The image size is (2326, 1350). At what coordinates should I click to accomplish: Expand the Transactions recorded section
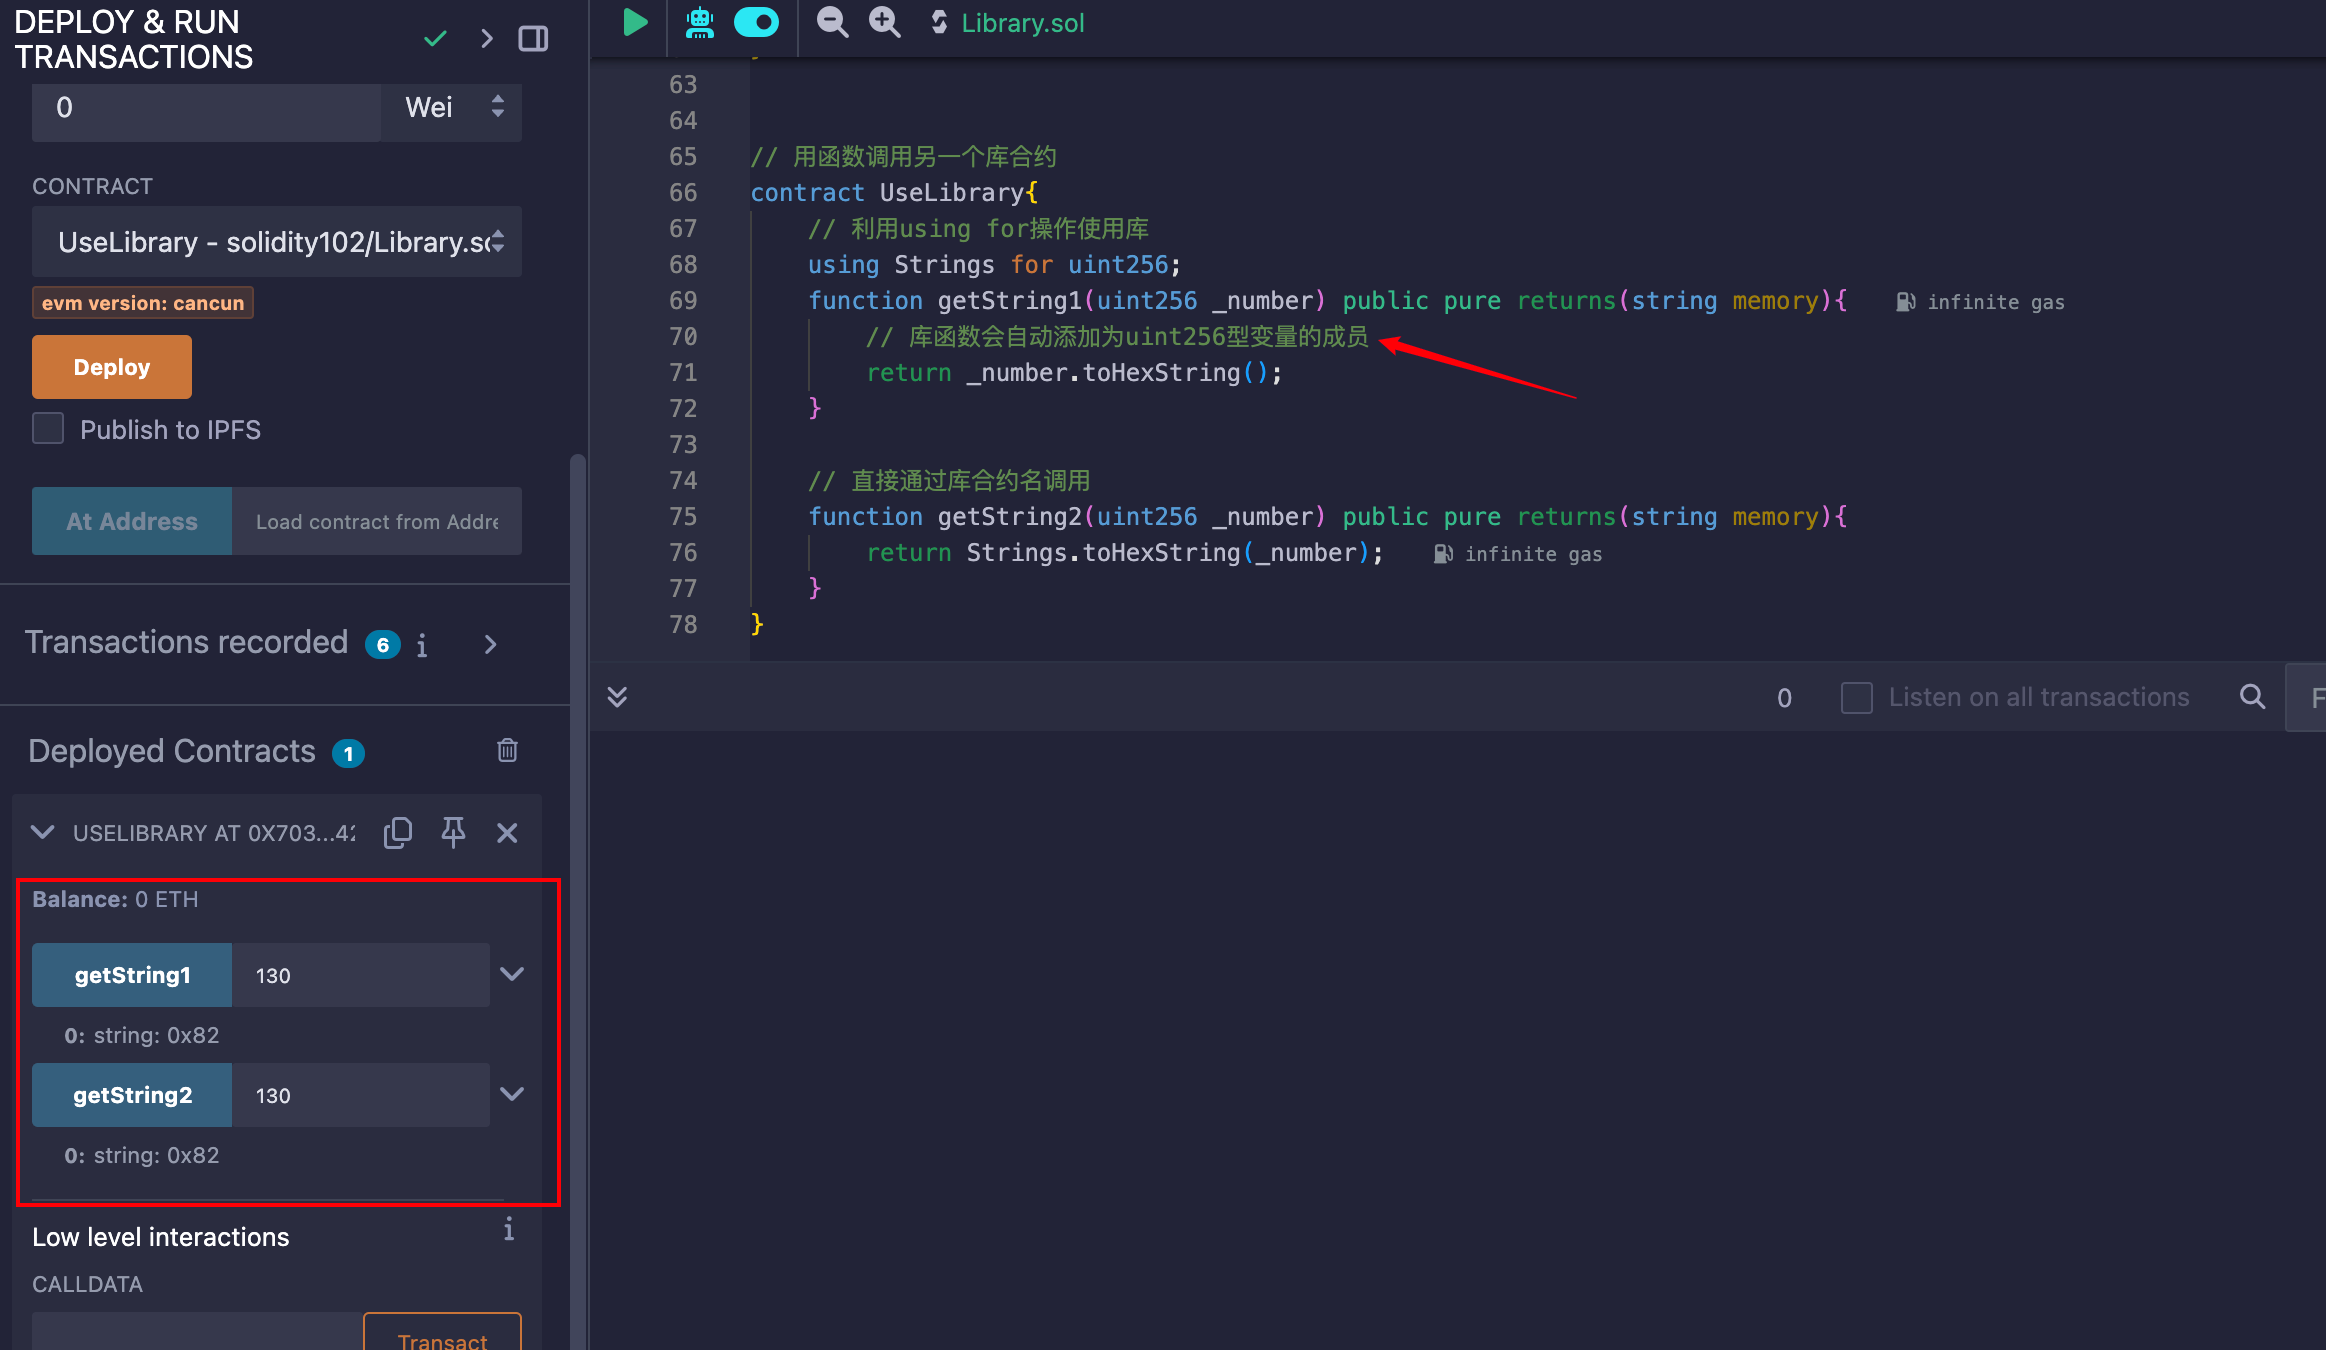[490, 644]
